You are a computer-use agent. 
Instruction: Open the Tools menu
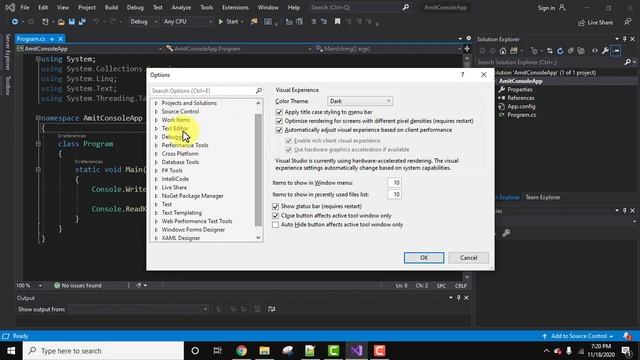(207, 7)
